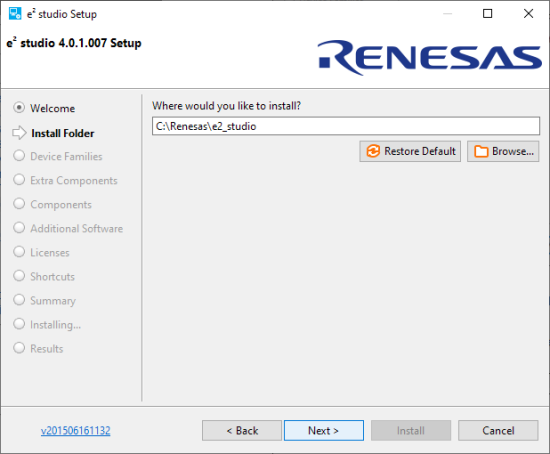Screen dimensions: 550x454
Task: Select the Extra Components step radio
Action: [x=19, y=180]
